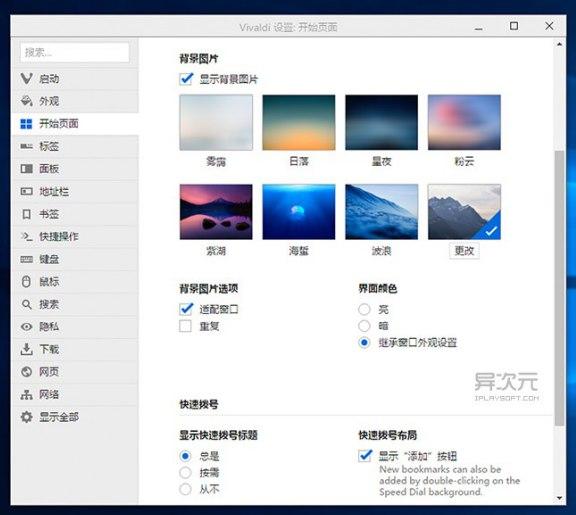Choose the 日落 background thumbnail

pos(299,122)
